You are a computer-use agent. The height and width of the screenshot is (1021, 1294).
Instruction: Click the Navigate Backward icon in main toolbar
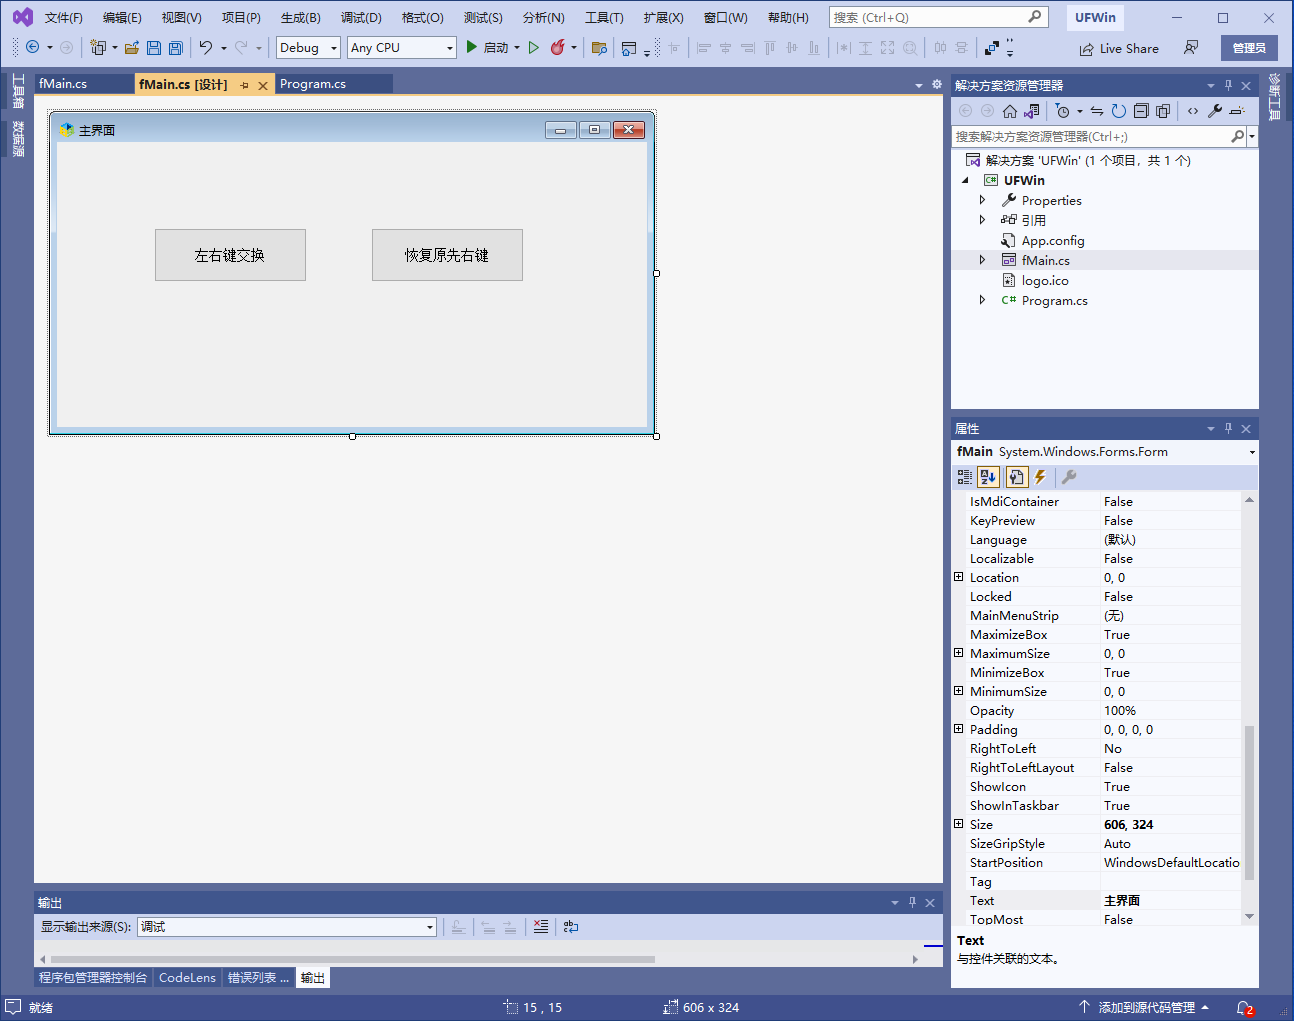coord(32,47)
